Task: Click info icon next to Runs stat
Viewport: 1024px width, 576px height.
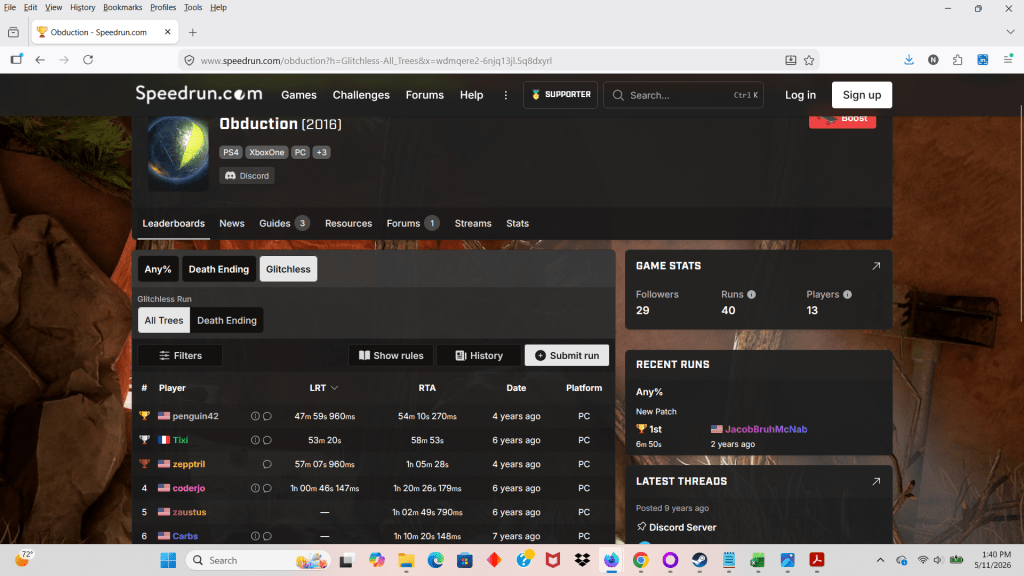Action: pos(752,295)
